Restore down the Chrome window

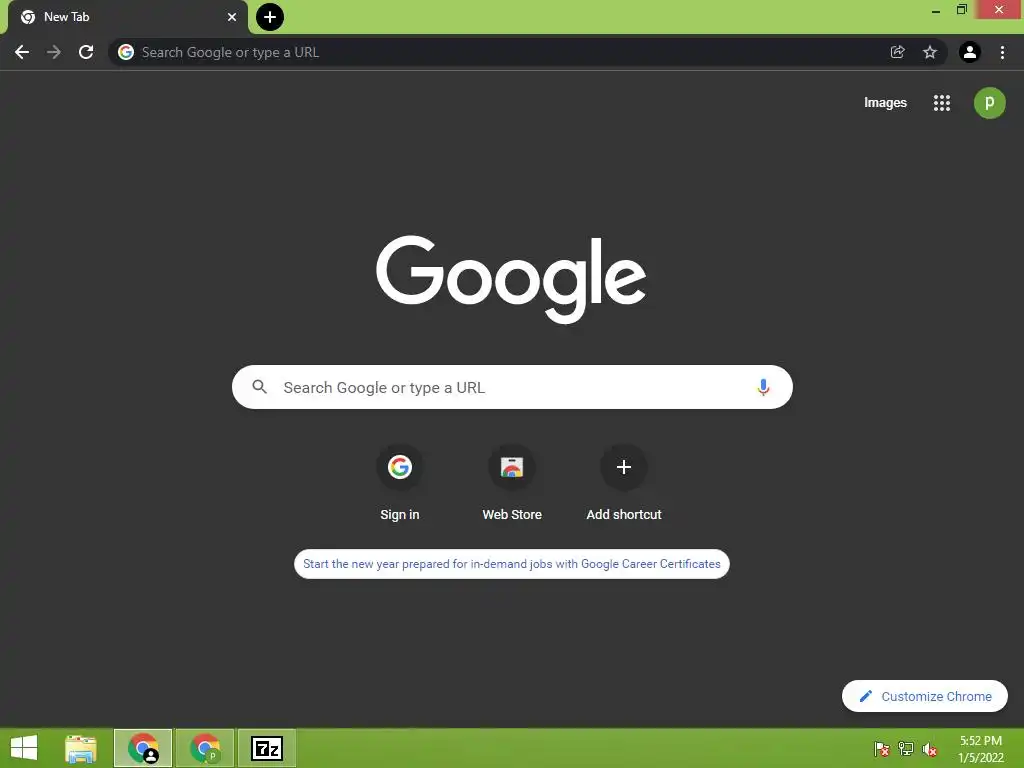(x=962, y=10)
